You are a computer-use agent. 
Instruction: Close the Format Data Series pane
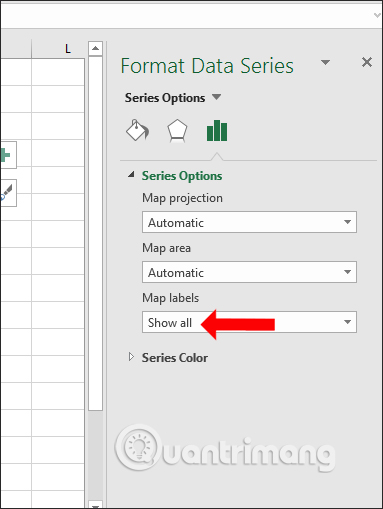click(x=367, y=62)
